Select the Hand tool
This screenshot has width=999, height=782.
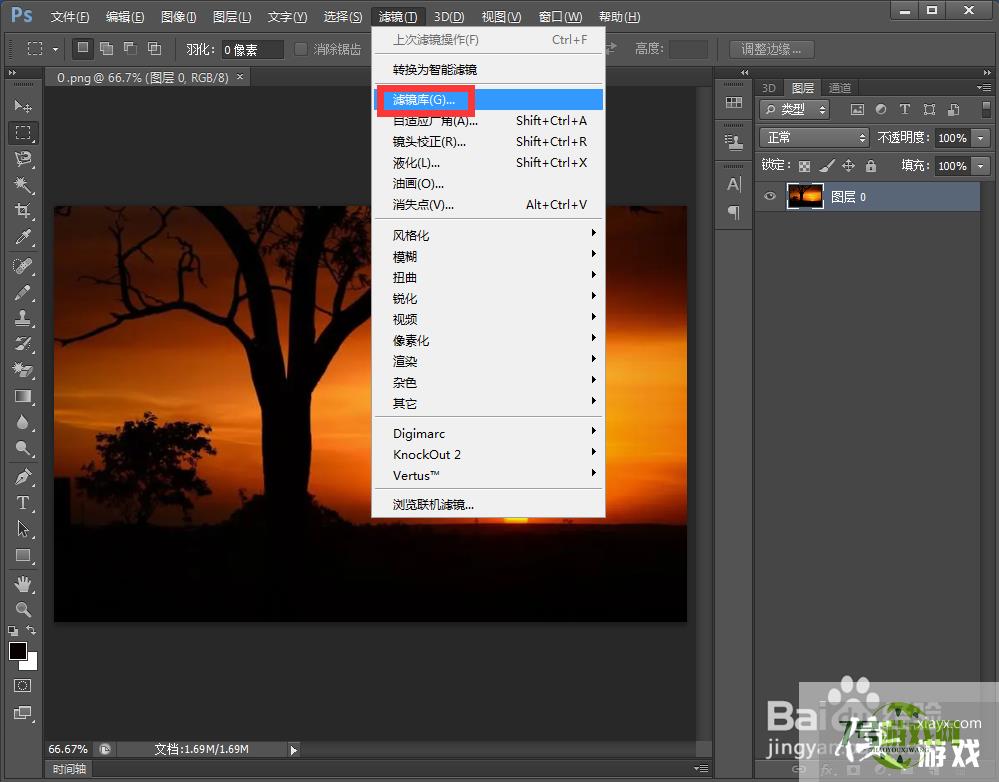pyautogui.click(x=23, y=583)
